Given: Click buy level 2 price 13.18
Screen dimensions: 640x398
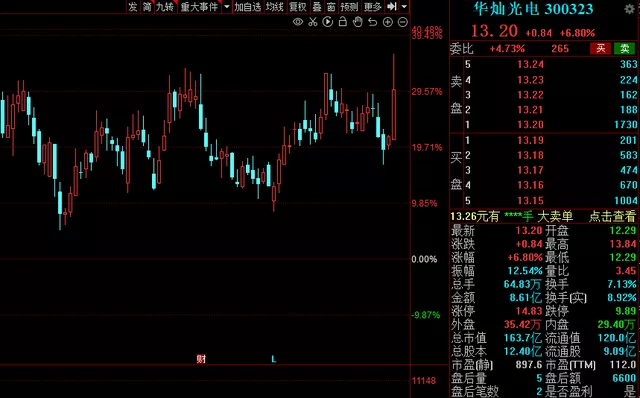Looking at the screenshot, I should tap(530, 155).
